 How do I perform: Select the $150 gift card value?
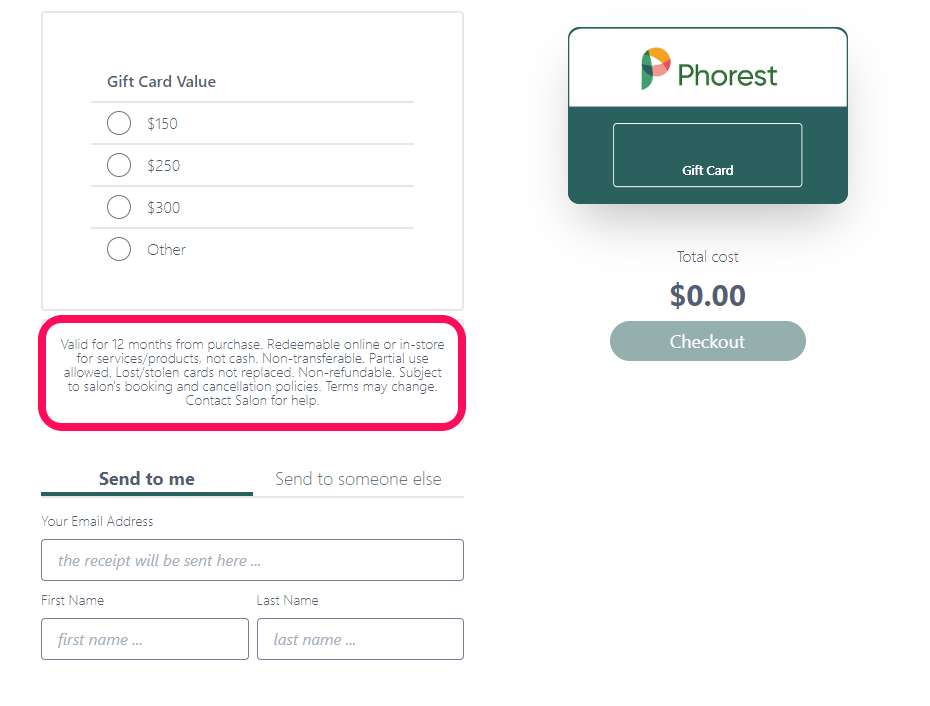[119, 123]
